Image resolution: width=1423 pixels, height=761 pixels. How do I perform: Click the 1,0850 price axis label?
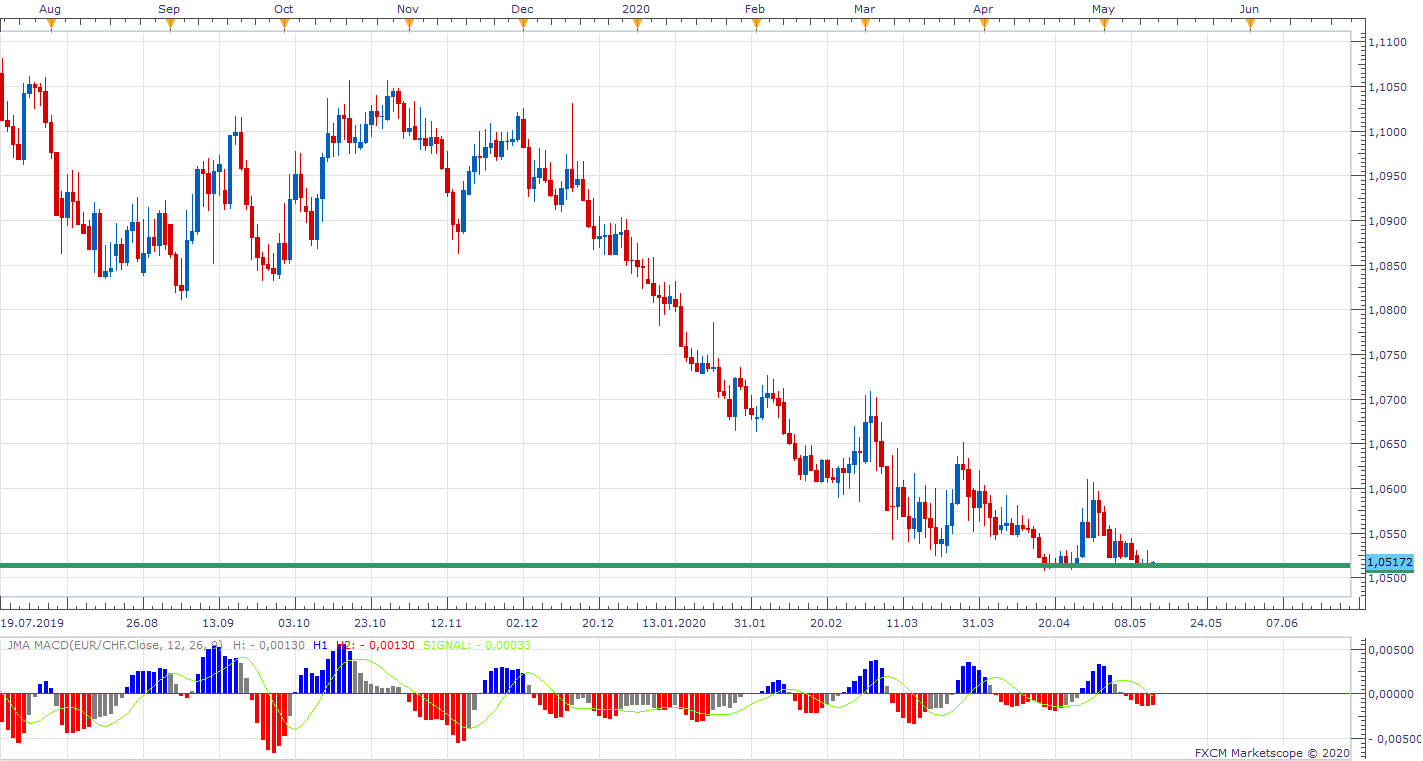click(x=1389, y=266)
